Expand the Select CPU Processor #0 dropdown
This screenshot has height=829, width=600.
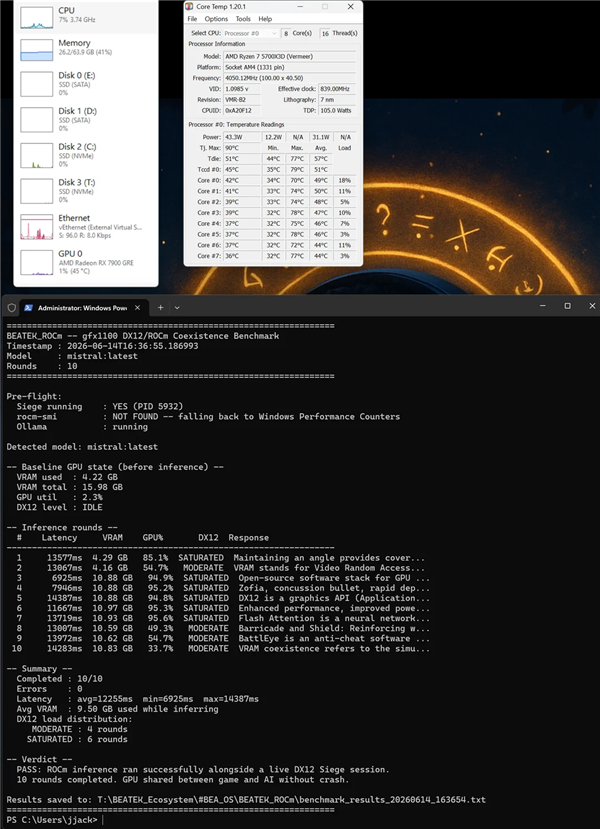251,33
